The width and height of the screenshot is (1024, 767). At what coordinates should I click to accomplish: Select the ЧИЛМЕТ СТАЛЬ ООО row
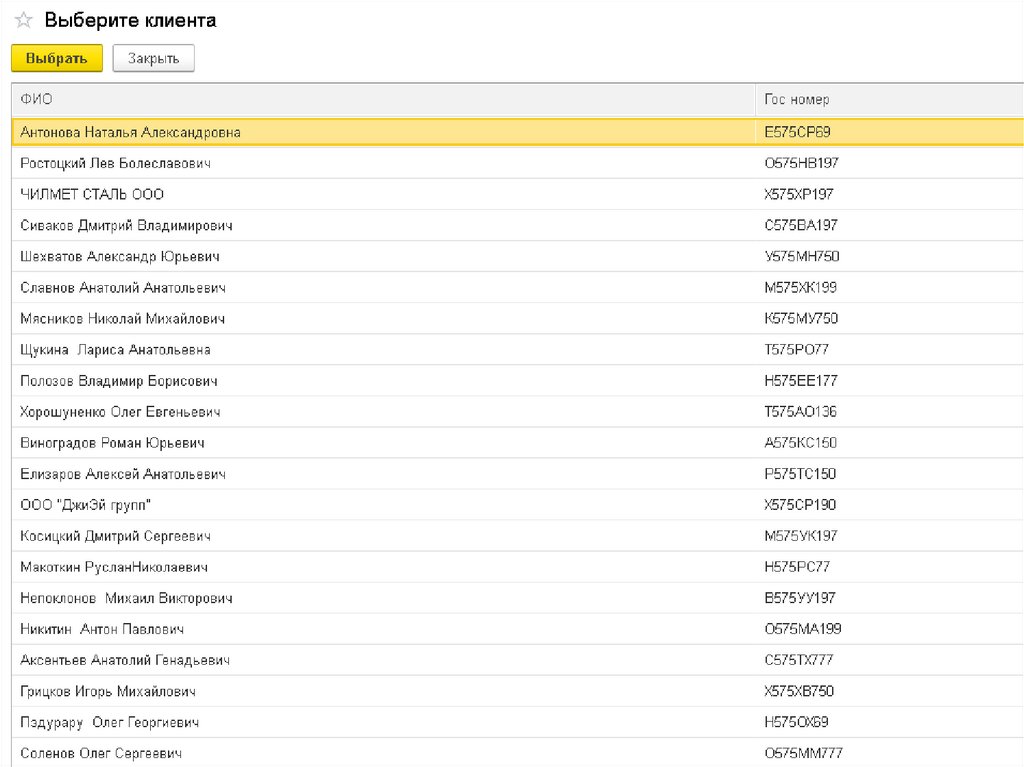click(x=92, y=194)
